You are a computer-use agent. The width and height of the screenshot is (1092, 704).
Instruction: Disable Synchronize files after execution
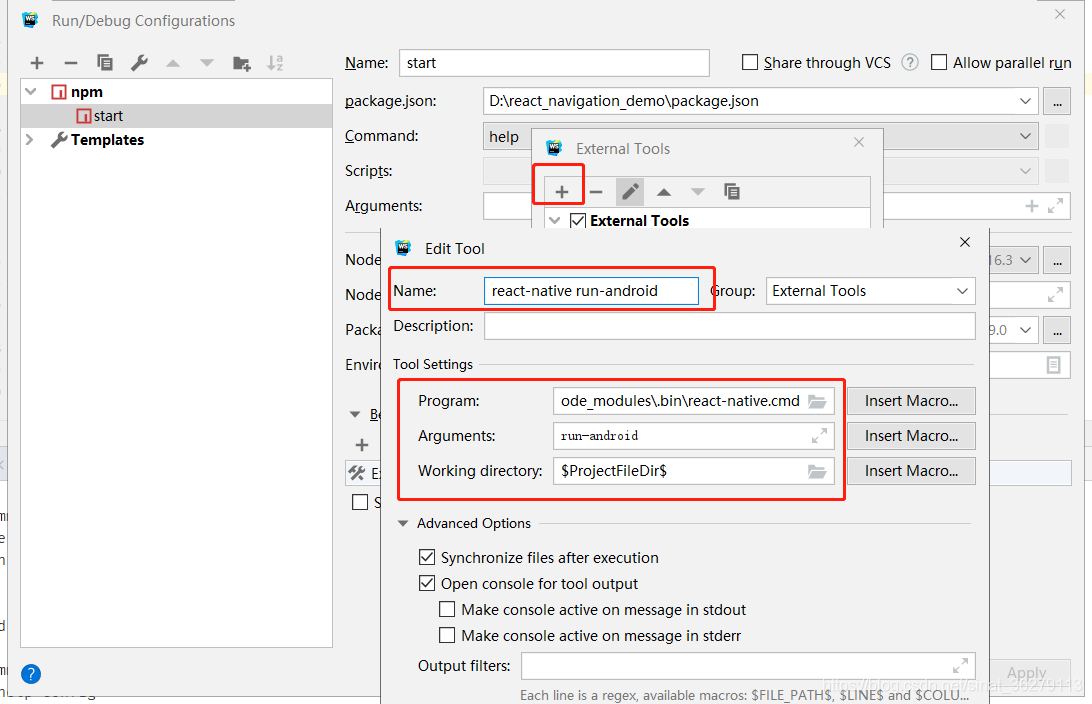tap(427, 557)
